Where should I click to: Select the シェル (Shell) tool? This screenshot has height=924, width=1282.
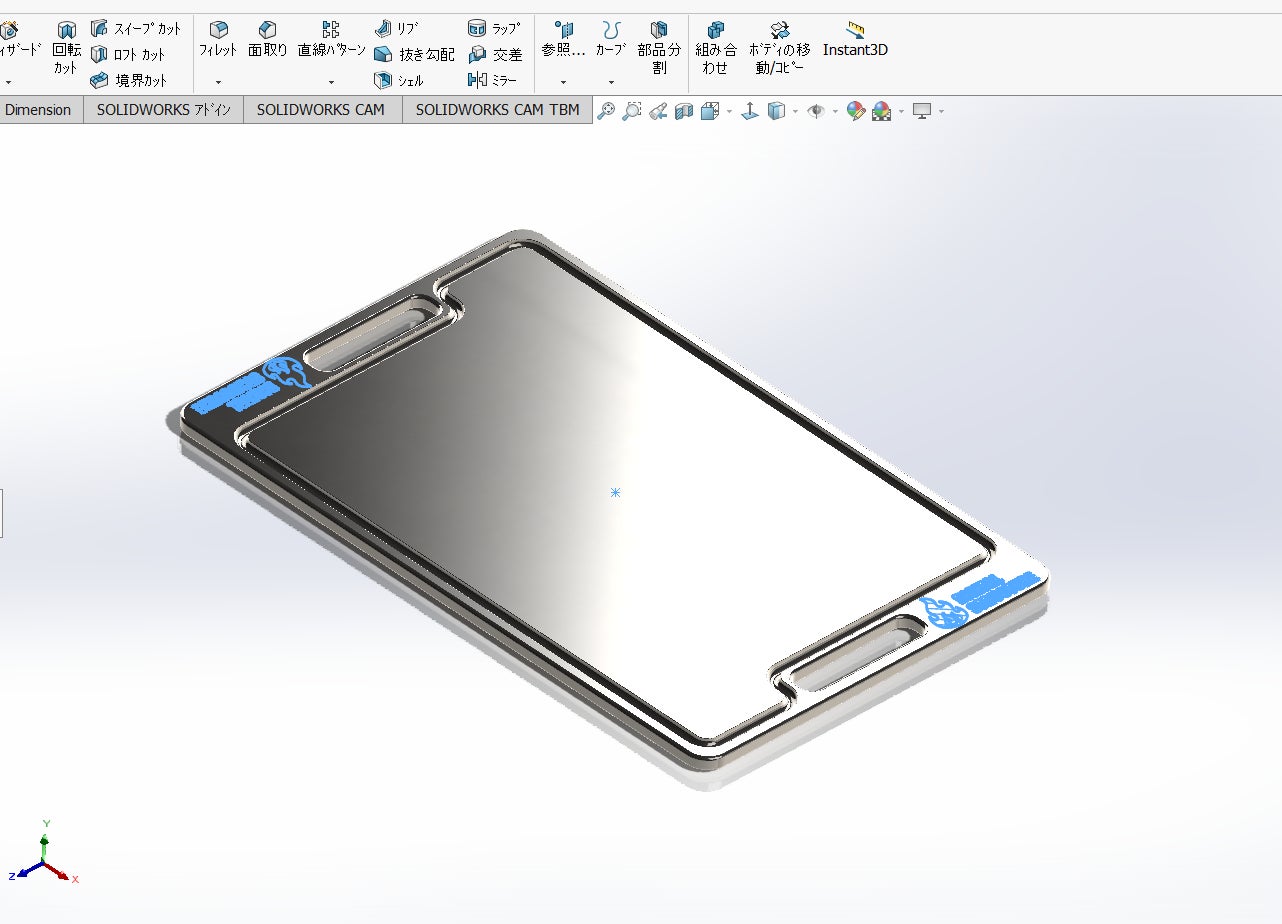[x=399, y=80]
